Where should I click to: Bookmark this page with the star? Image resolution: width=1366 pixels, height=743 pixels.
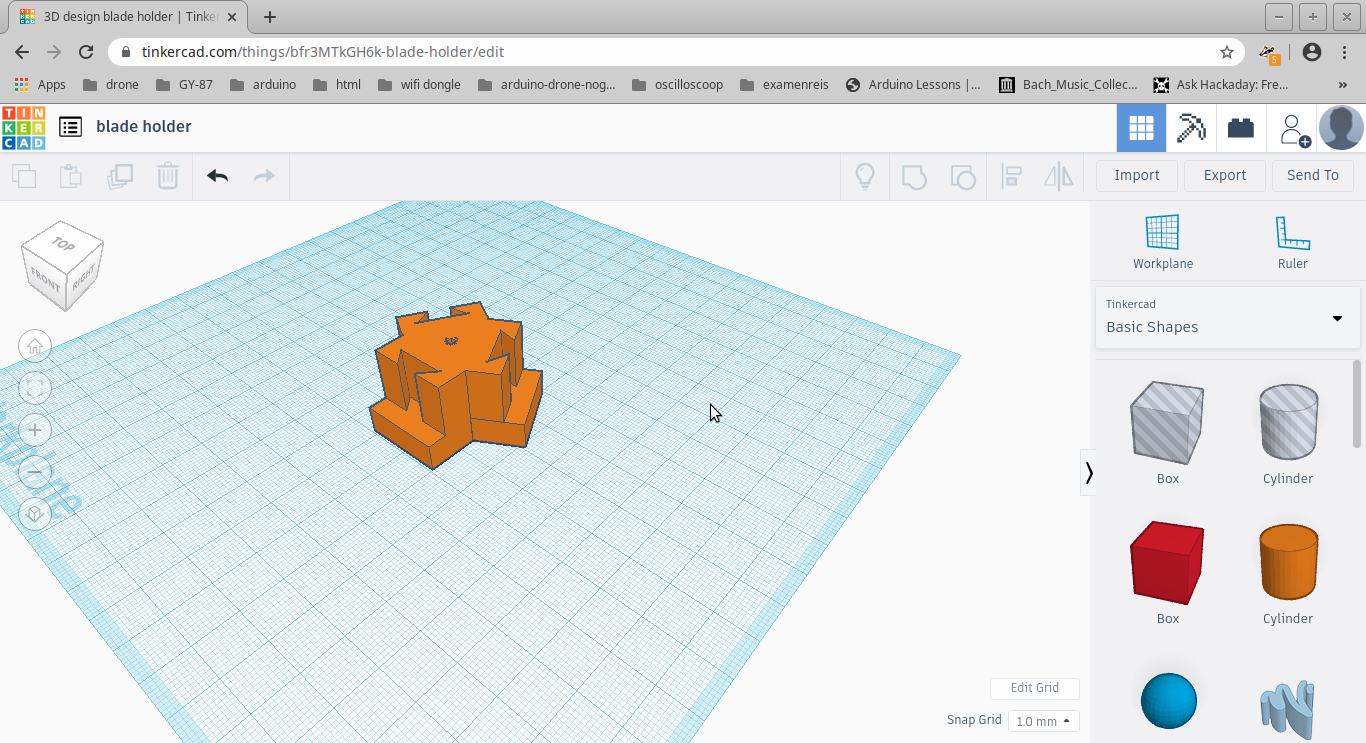pyautogui.click(x=1227, y=52)
